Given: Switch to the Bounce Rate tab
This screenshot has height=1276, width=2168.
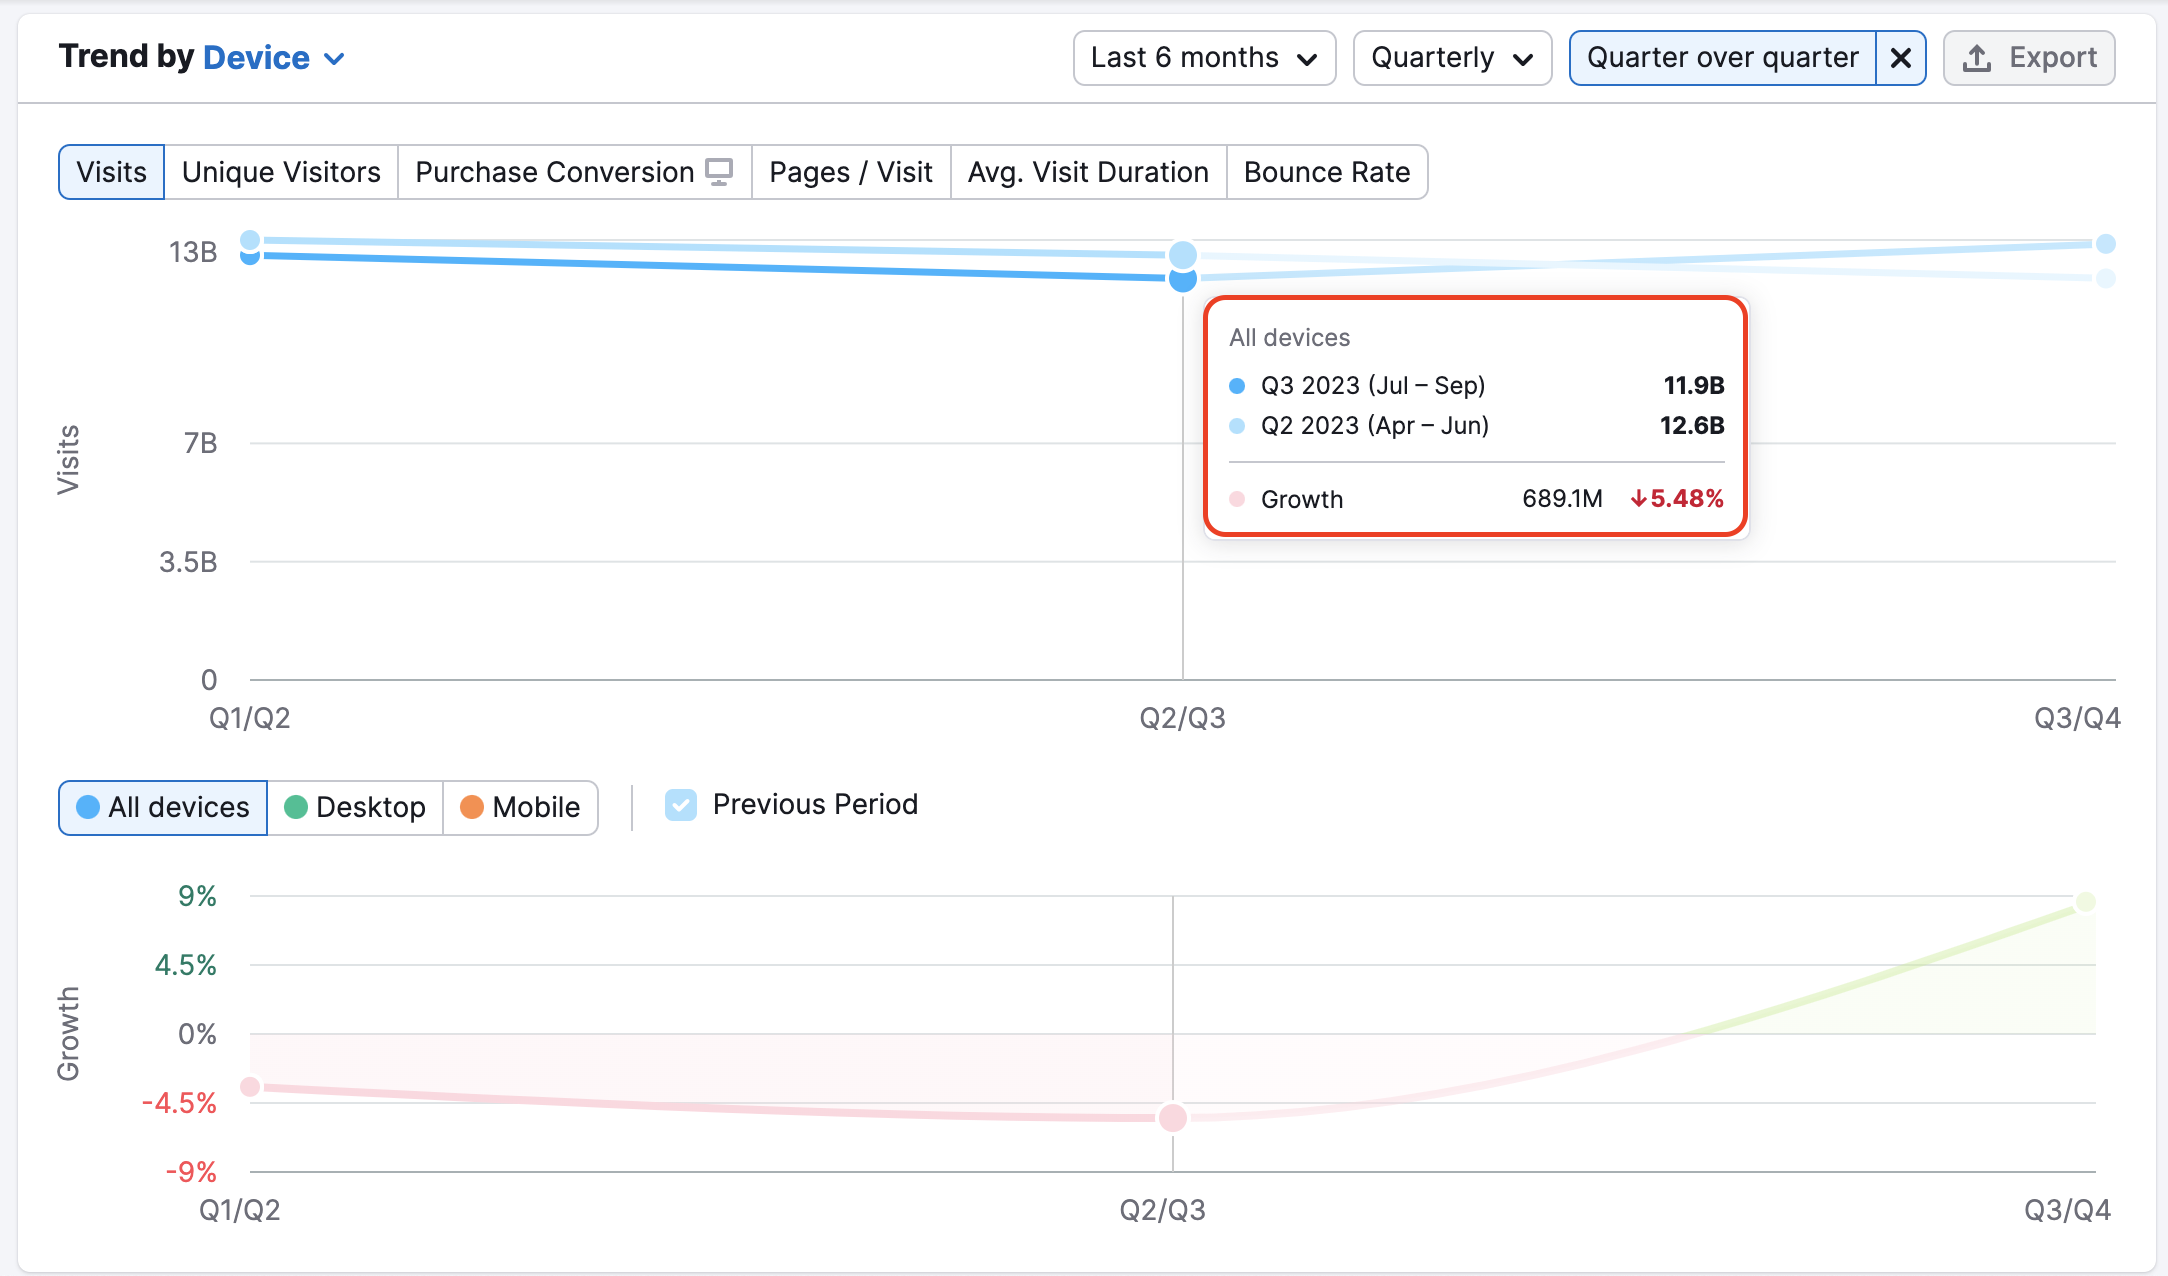Looking at the screenshot, I should (x=1327, y=172).
